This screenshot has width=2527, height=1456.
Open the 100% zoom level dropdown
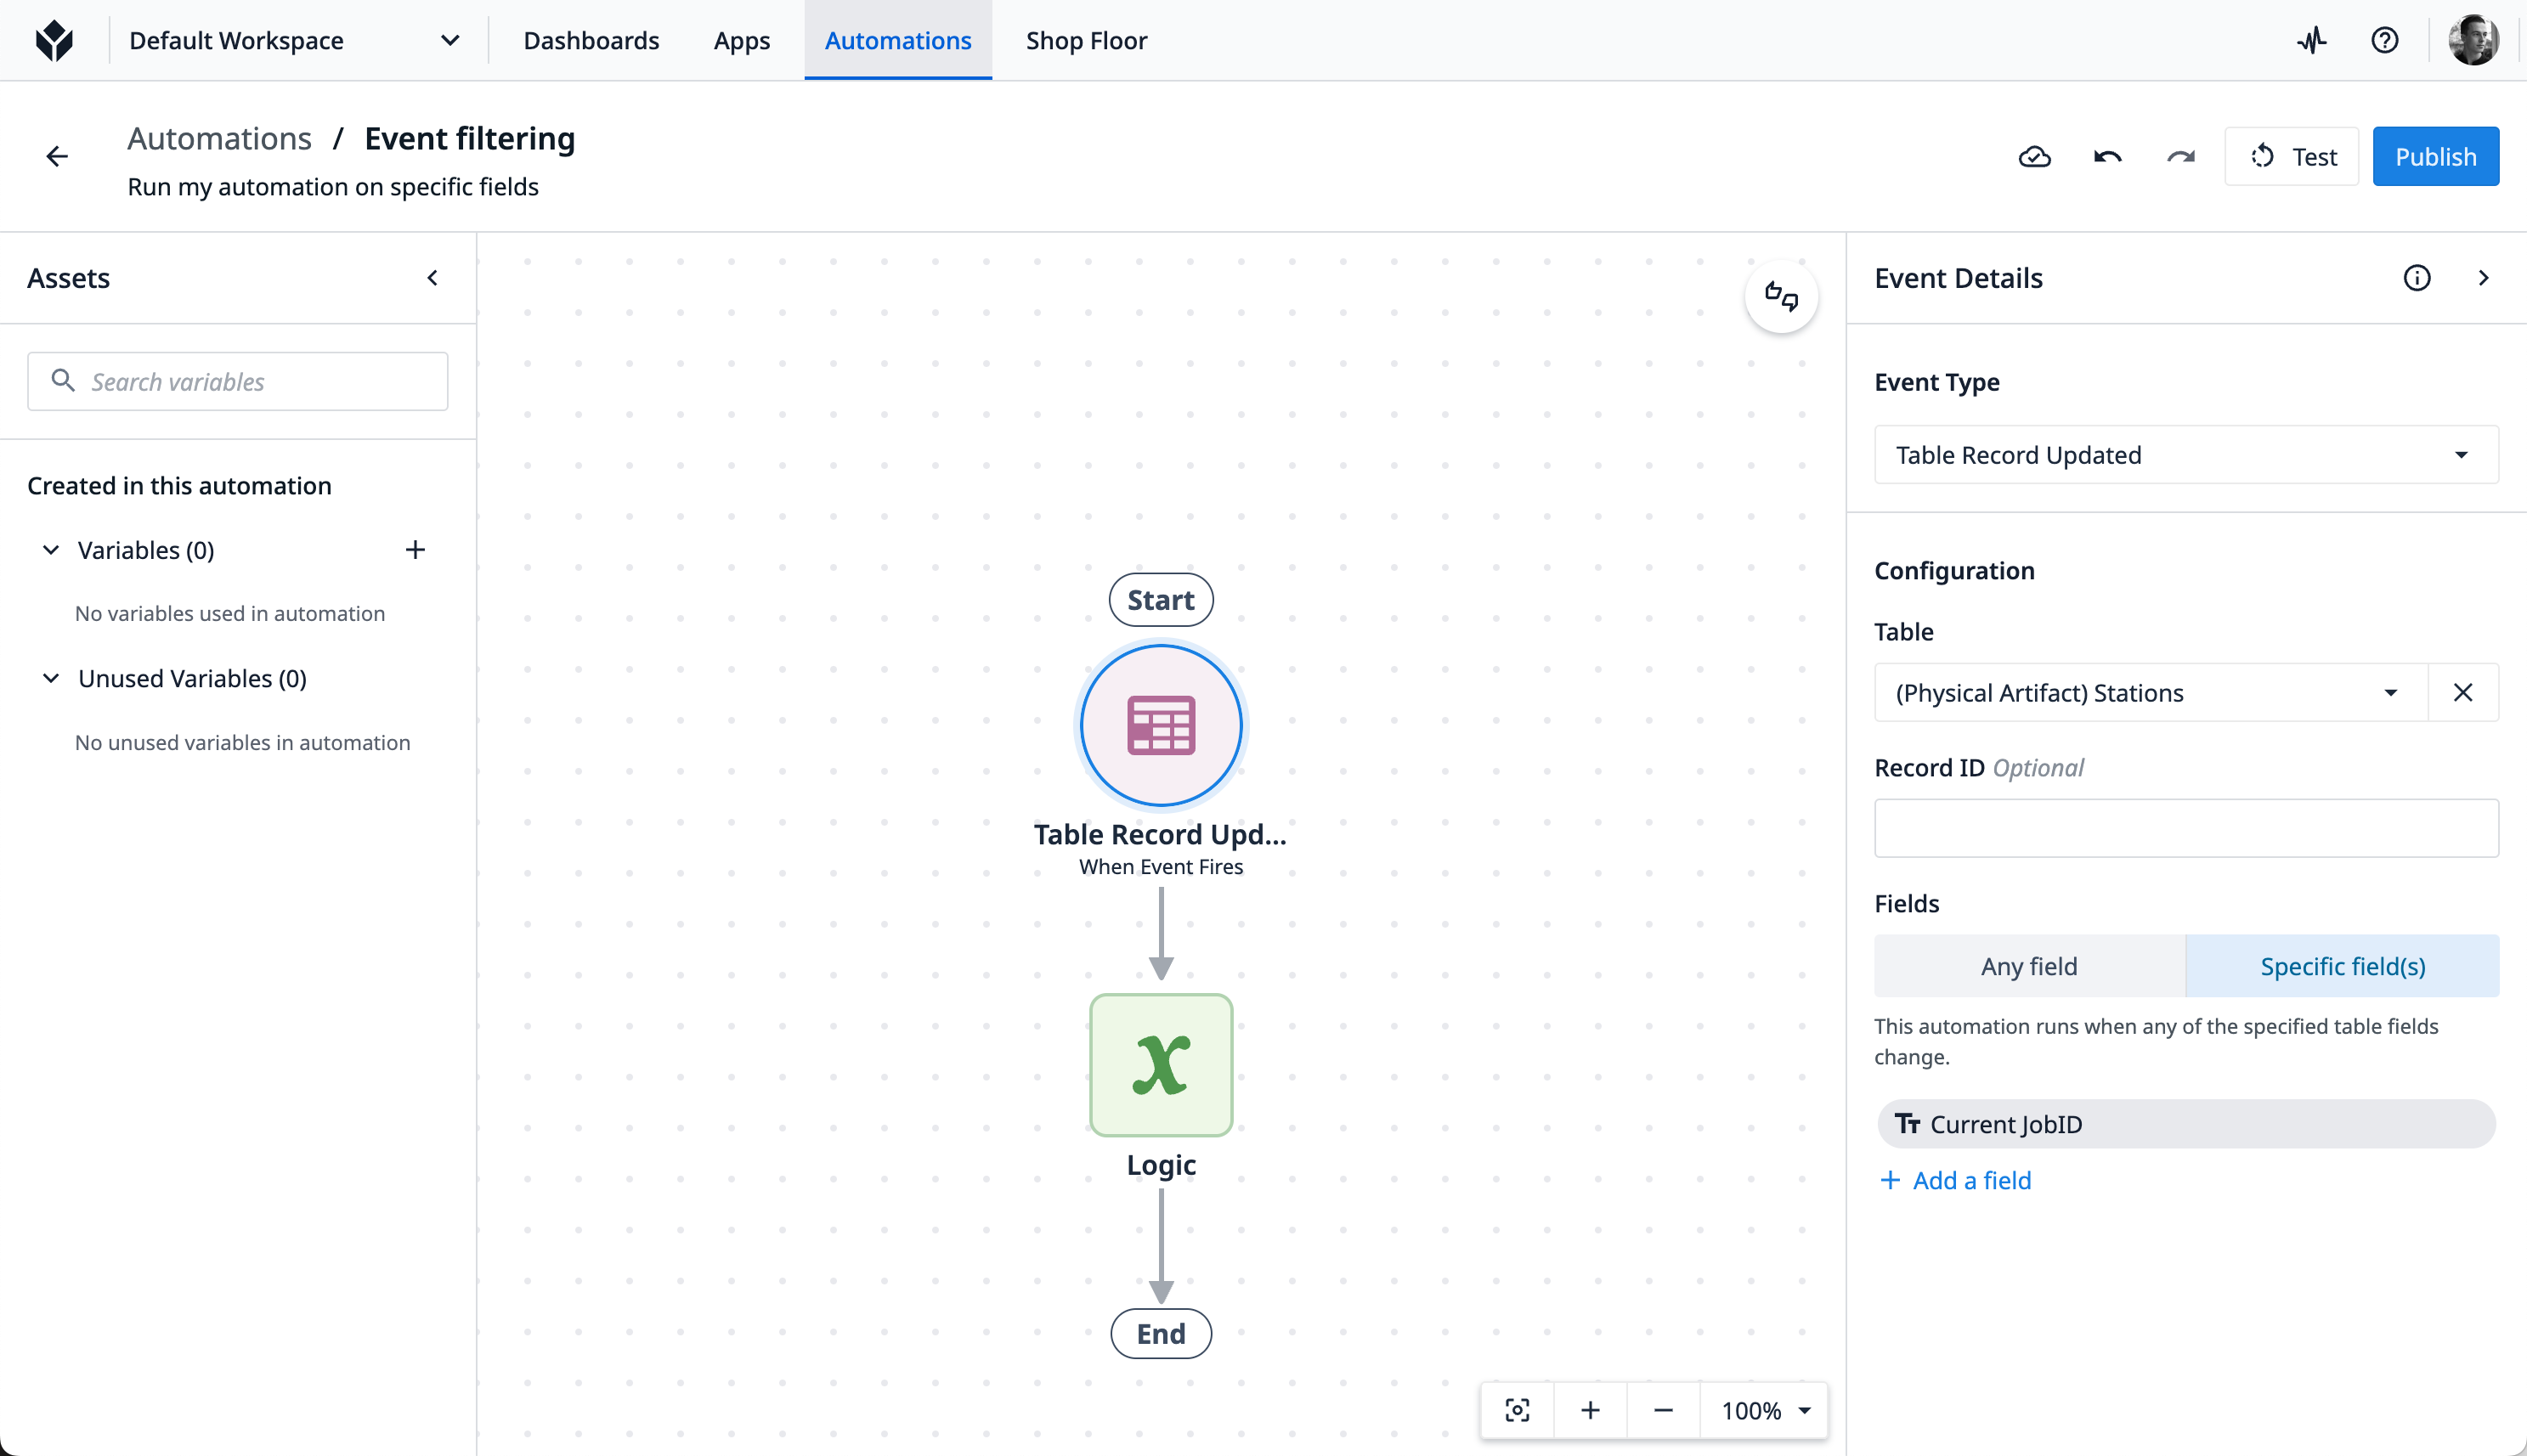point(1764,1410)
